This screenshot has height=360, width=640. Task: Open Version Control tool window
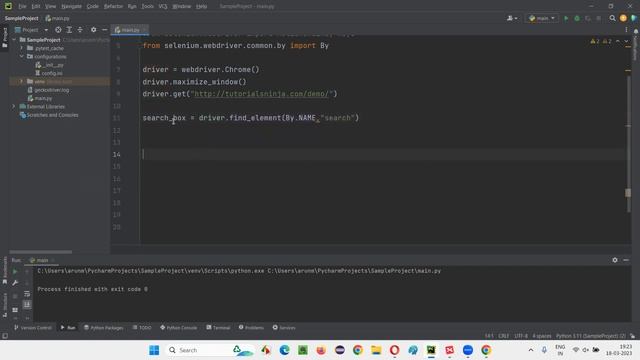coord(33,328)
